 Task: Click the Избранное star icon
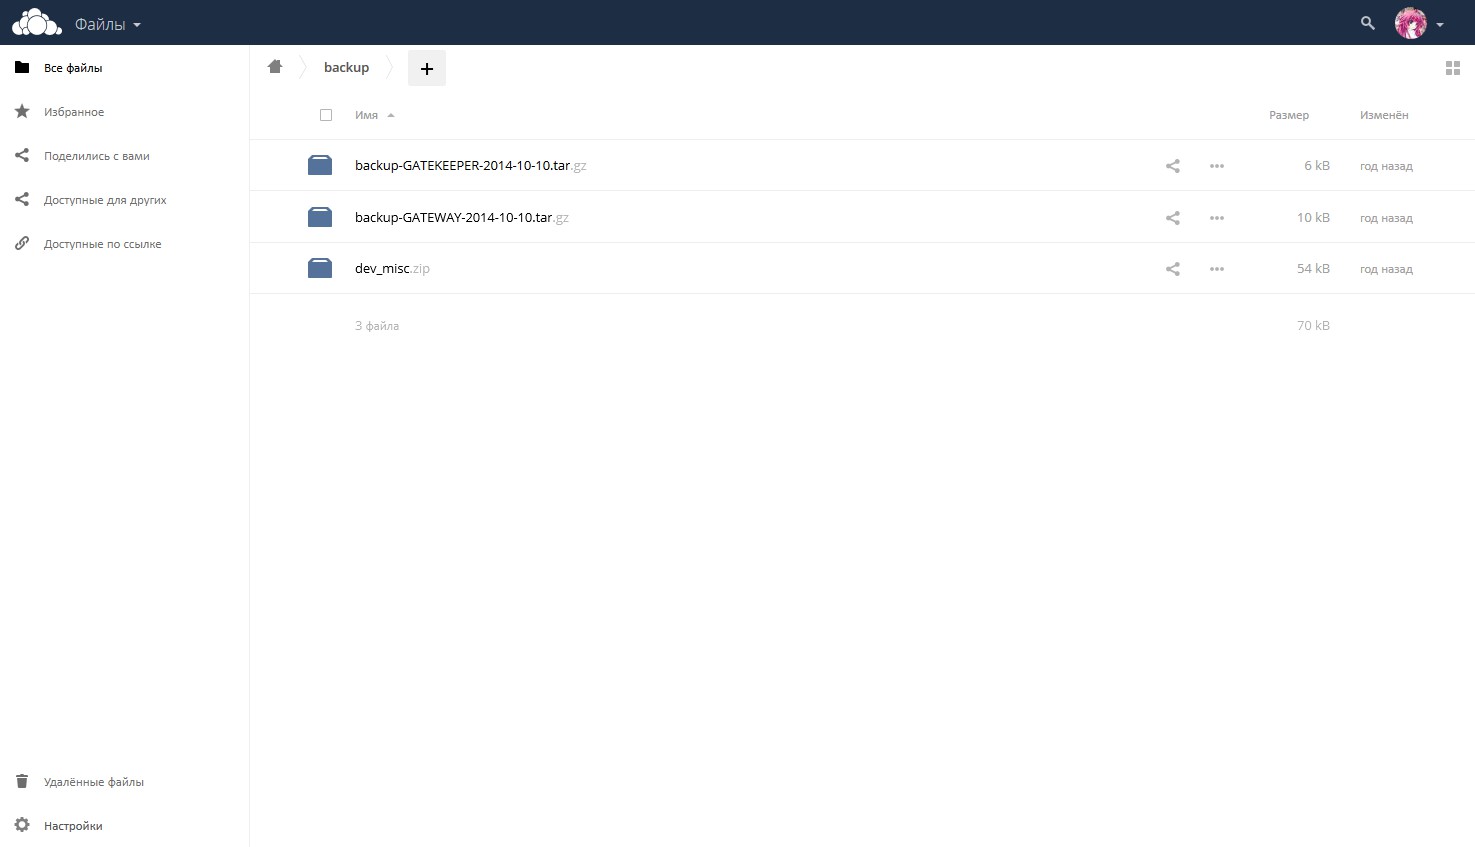coord(22,111)
